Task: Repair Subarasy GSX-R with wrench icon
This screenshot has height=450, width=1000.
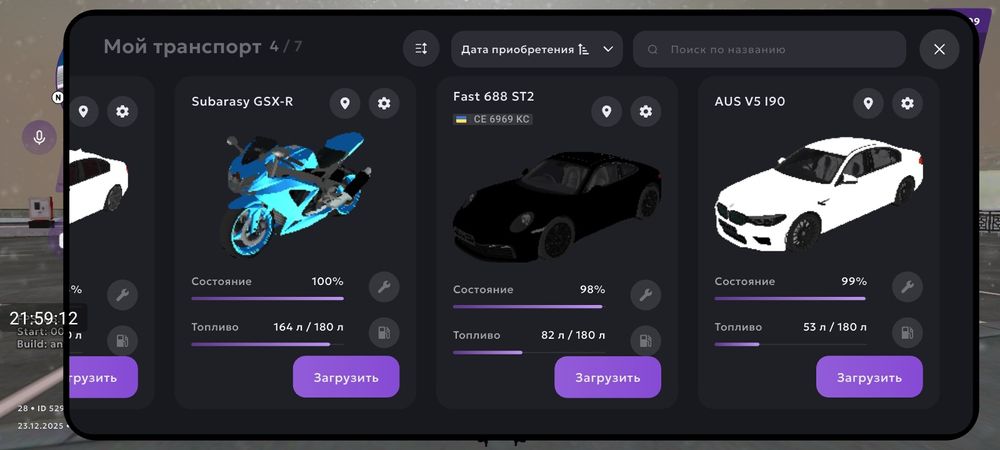Action: point(384,287)
